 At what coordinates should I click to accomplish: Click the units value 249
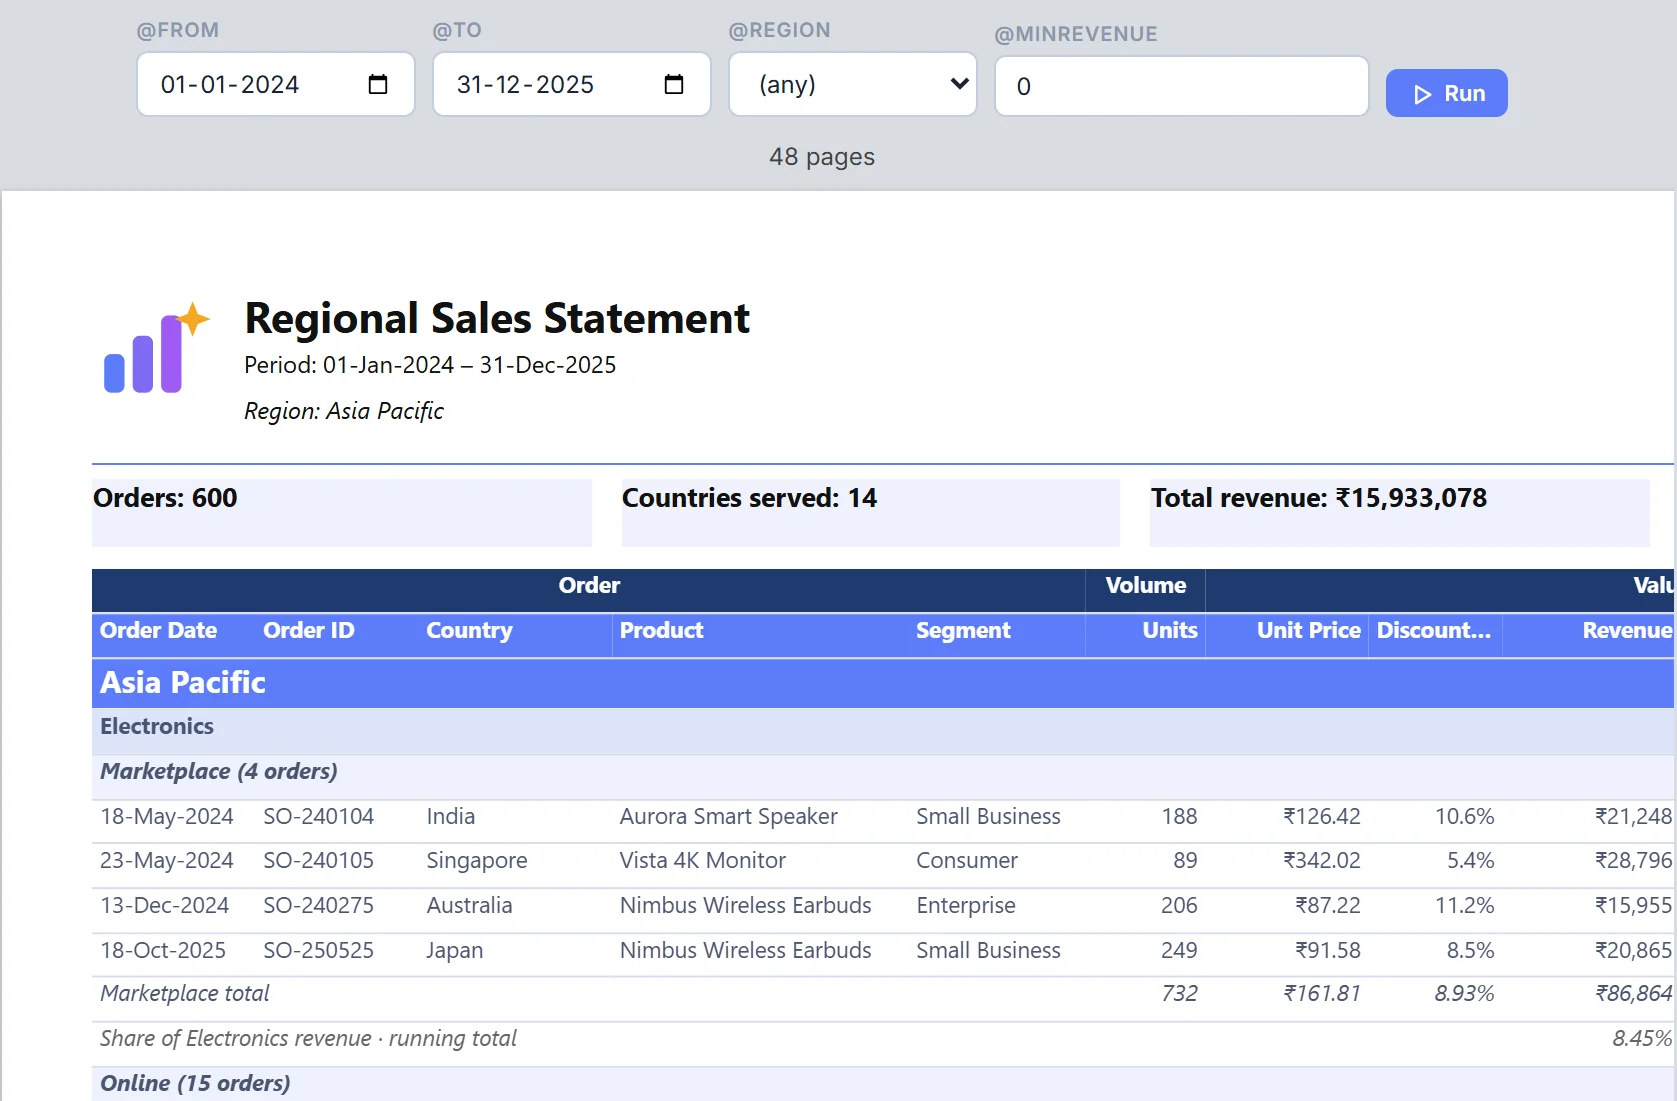(x=1179, y=951)
